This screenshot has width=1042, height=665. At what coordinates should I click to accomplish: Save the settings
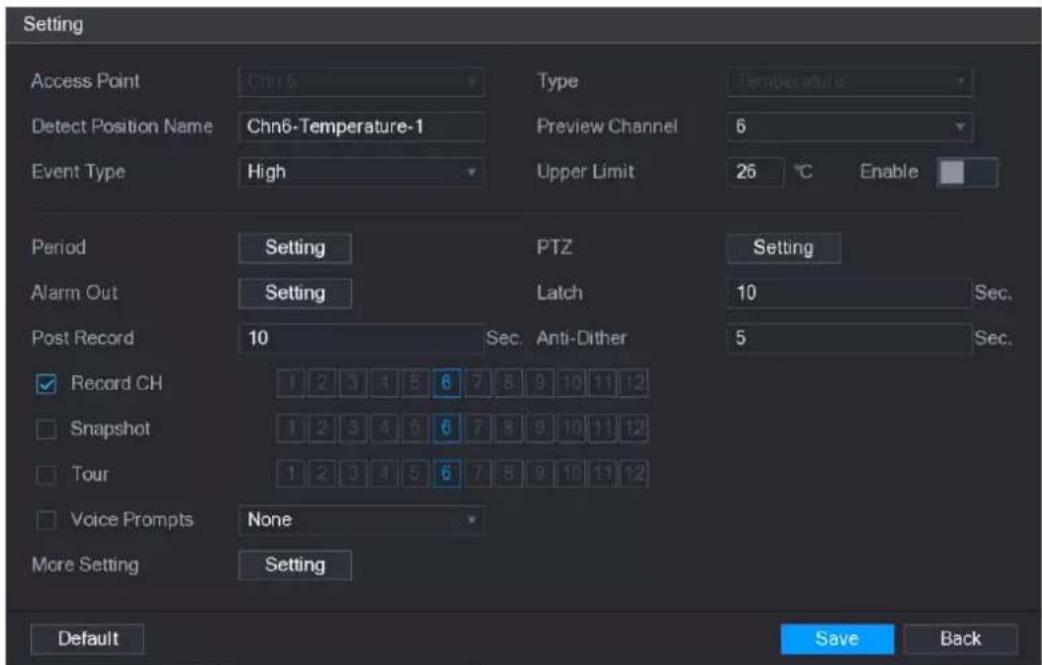pyautogui.click(x=837, y=638)
